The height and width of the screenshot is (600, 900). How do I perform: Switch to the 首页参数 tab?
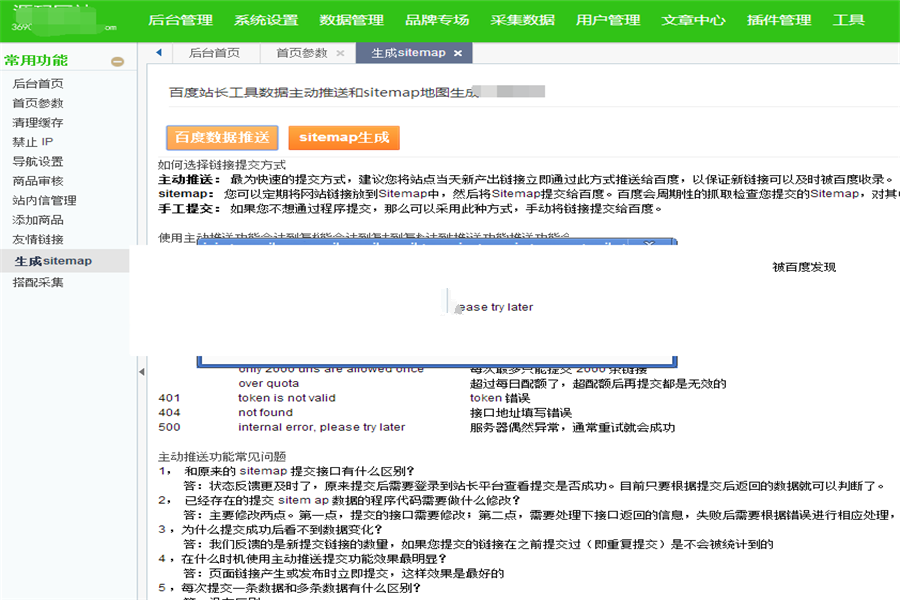(302, 53)
